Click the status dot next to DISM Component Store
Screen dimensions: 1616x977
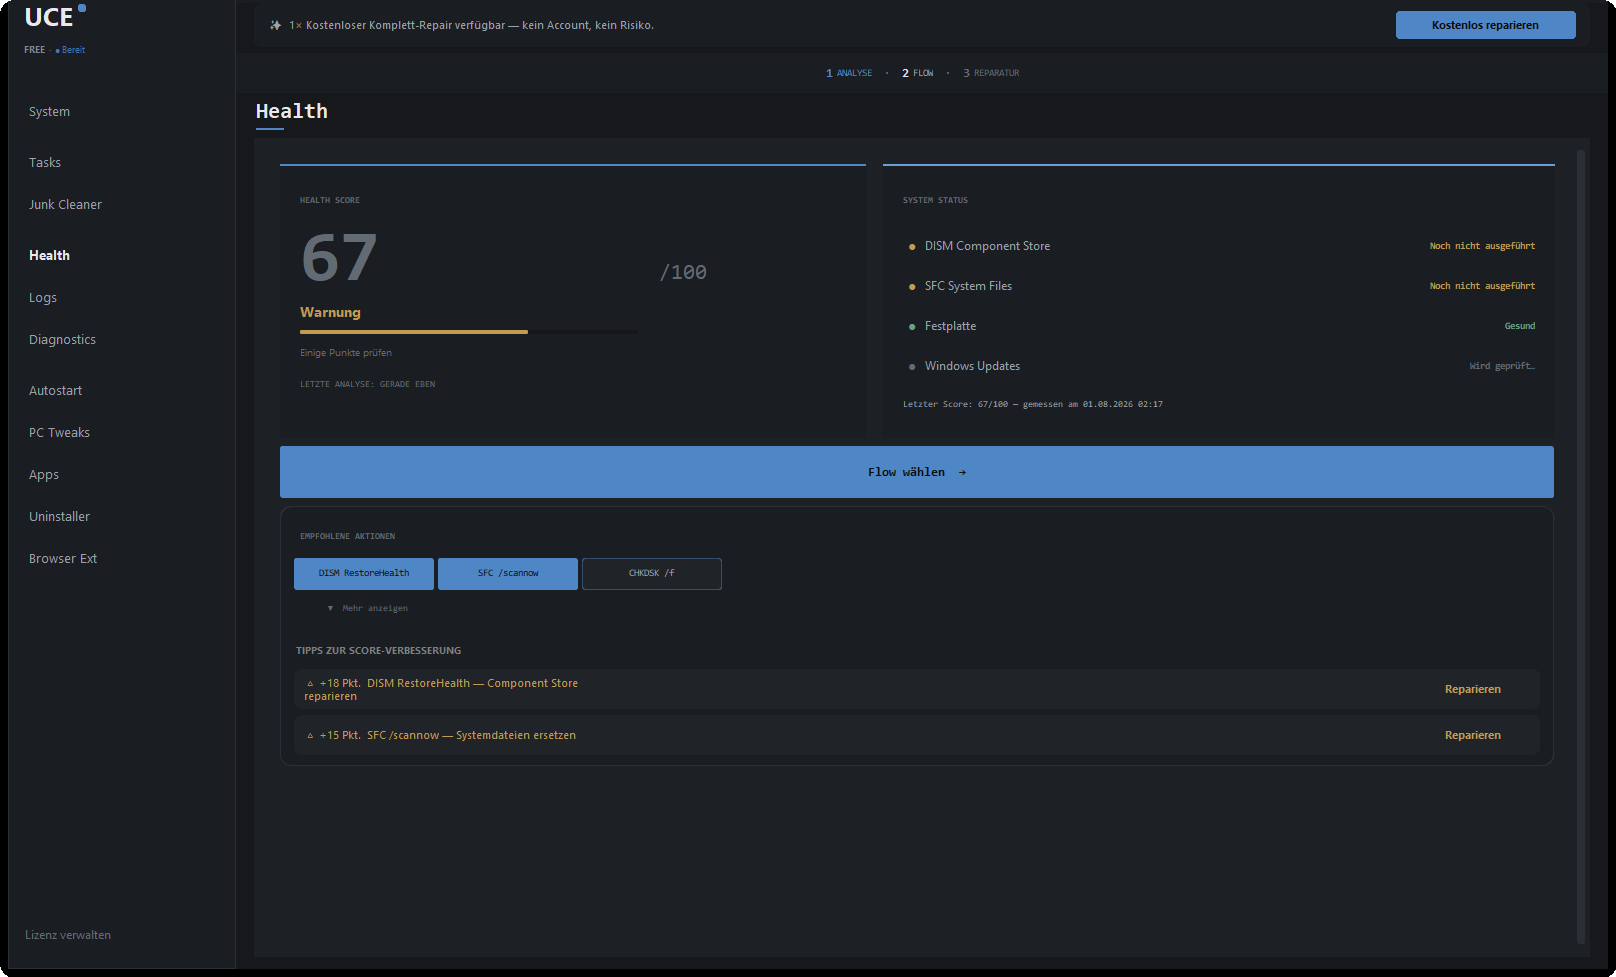[912, 247]
